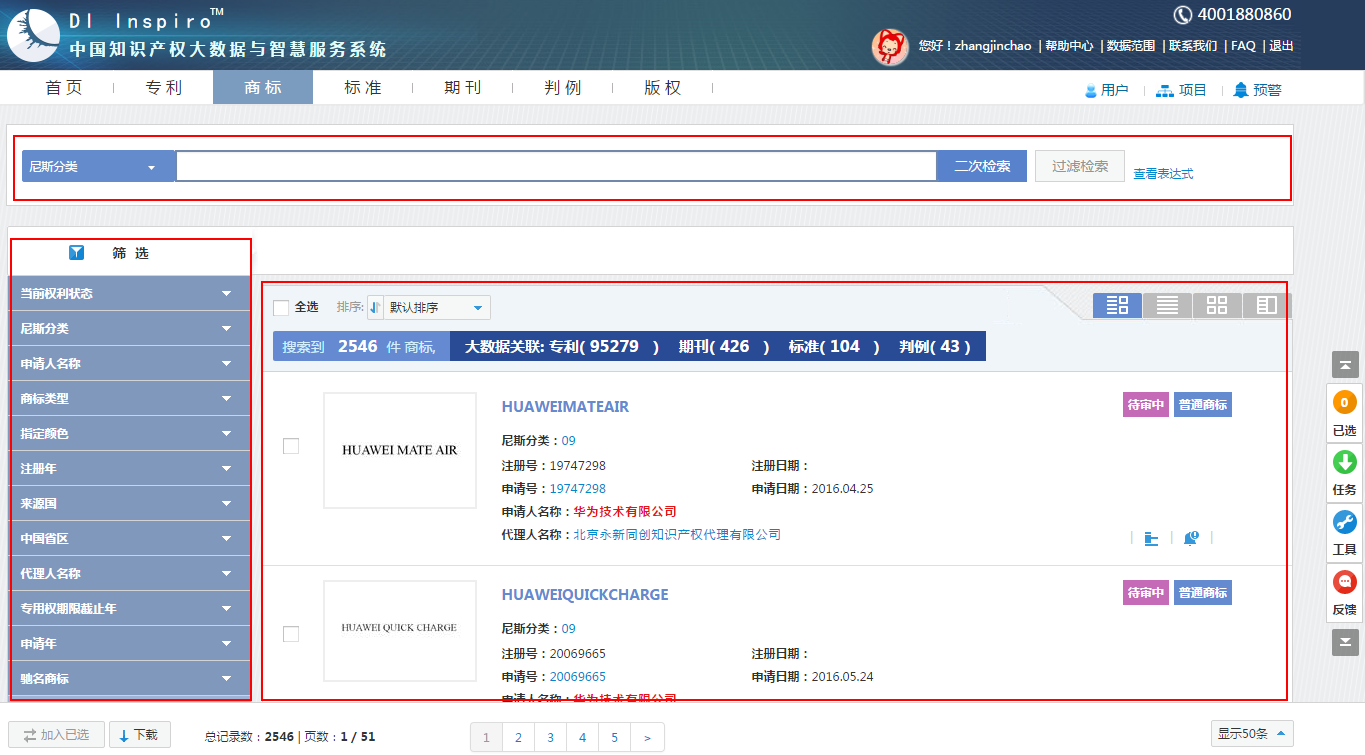The image size is (1365, 755).
Task: Switch to the compact lines list view
Action: tap(1167, 305)
